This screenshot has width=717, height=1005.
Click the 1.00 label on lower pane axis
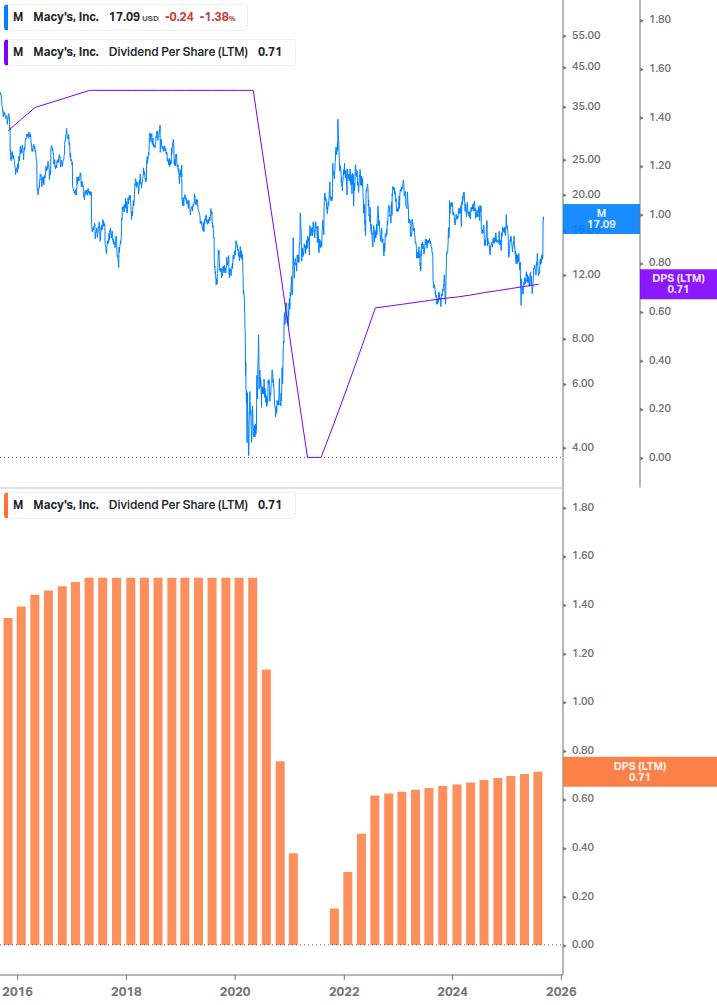583,702
